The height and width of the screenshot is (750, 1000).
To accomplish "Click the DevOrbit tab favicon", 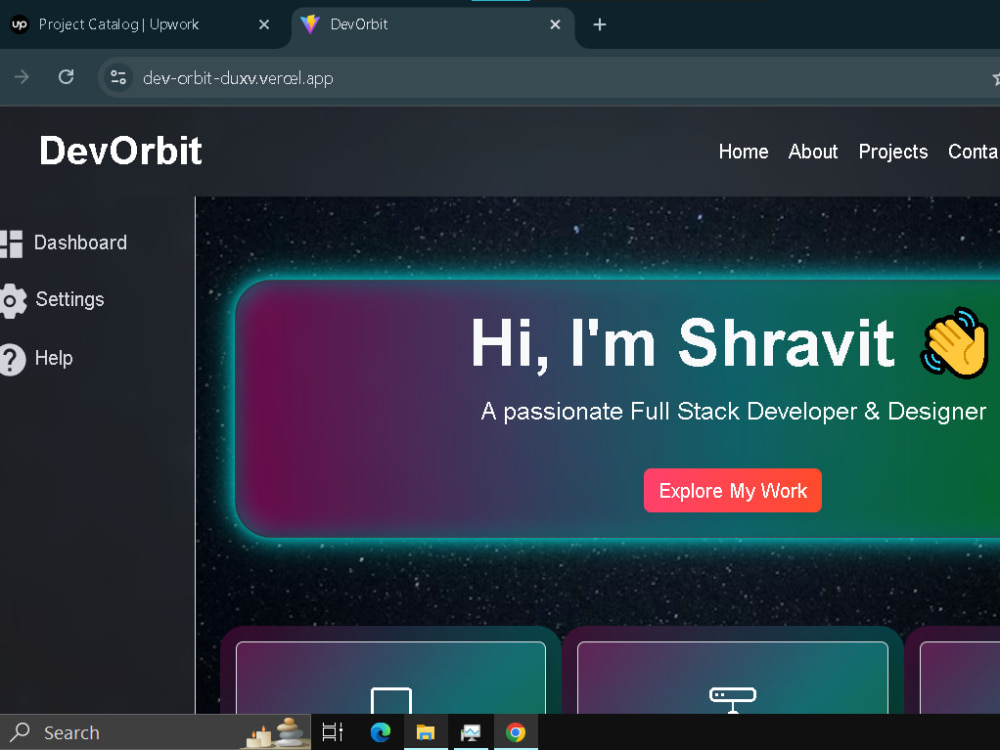I will coord(310,24).
